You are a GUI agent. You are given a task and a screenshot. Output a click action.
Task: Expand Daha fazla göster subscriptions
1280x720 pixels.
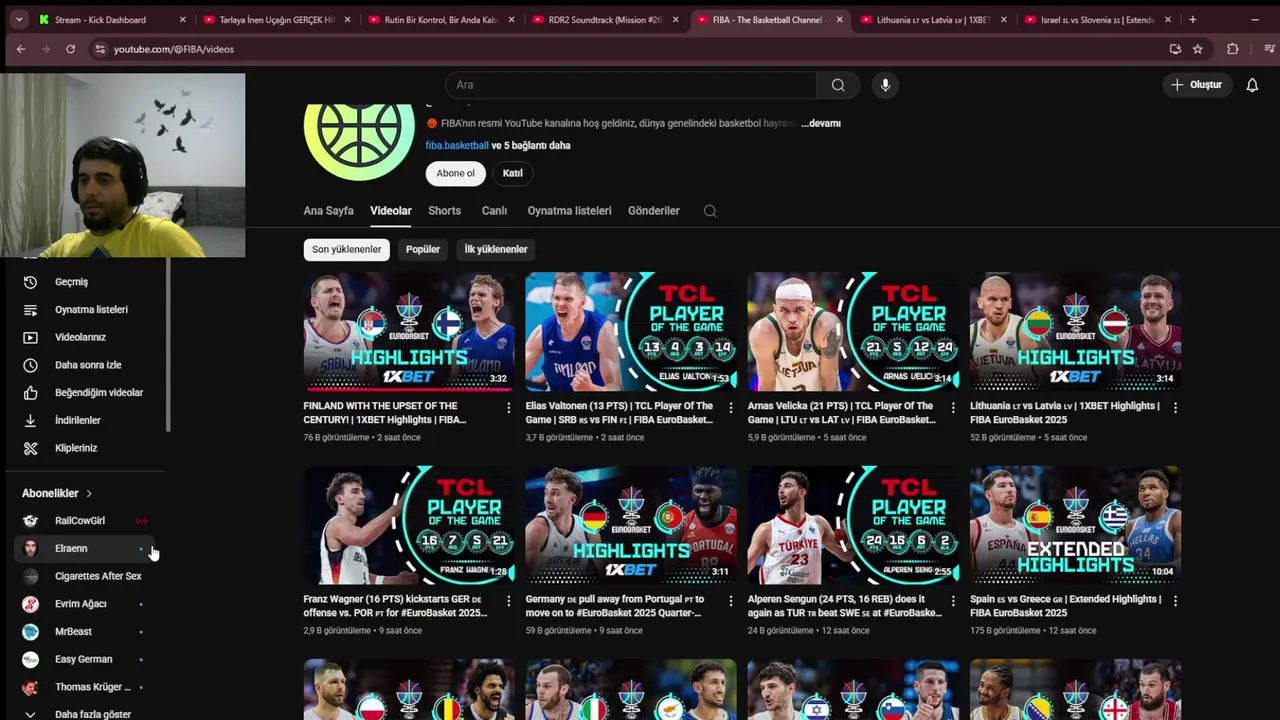pyautogui.click(x=85, y=714)
